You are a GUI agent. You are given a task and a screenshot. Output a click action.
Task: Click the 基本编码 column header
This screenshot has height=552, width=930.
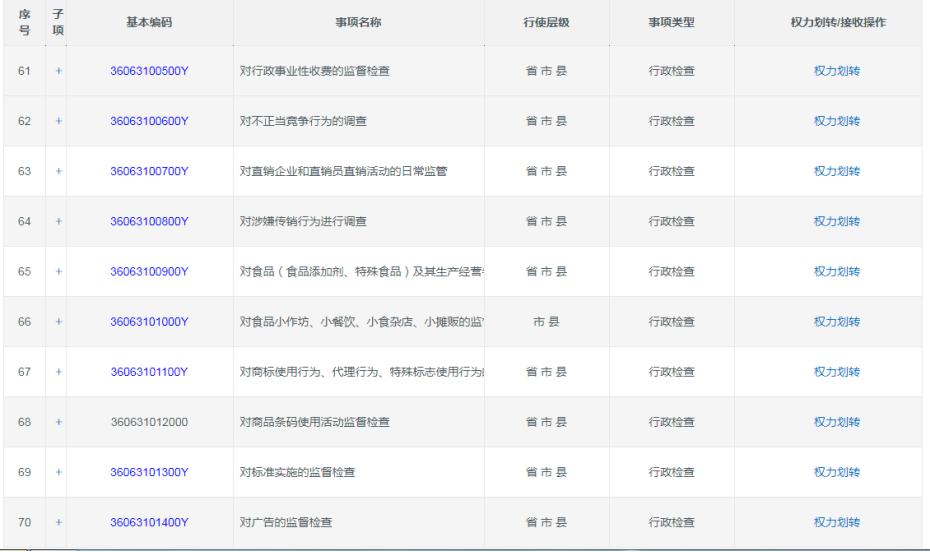coord(149,22)
